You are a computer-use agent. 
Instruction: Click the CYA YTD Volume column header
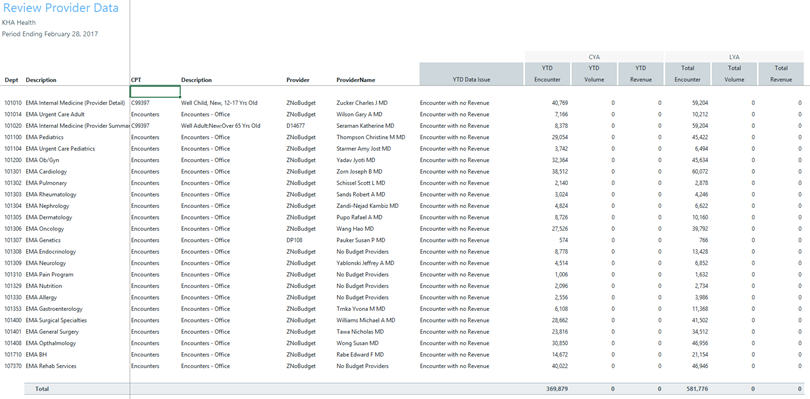pos(594,74)
